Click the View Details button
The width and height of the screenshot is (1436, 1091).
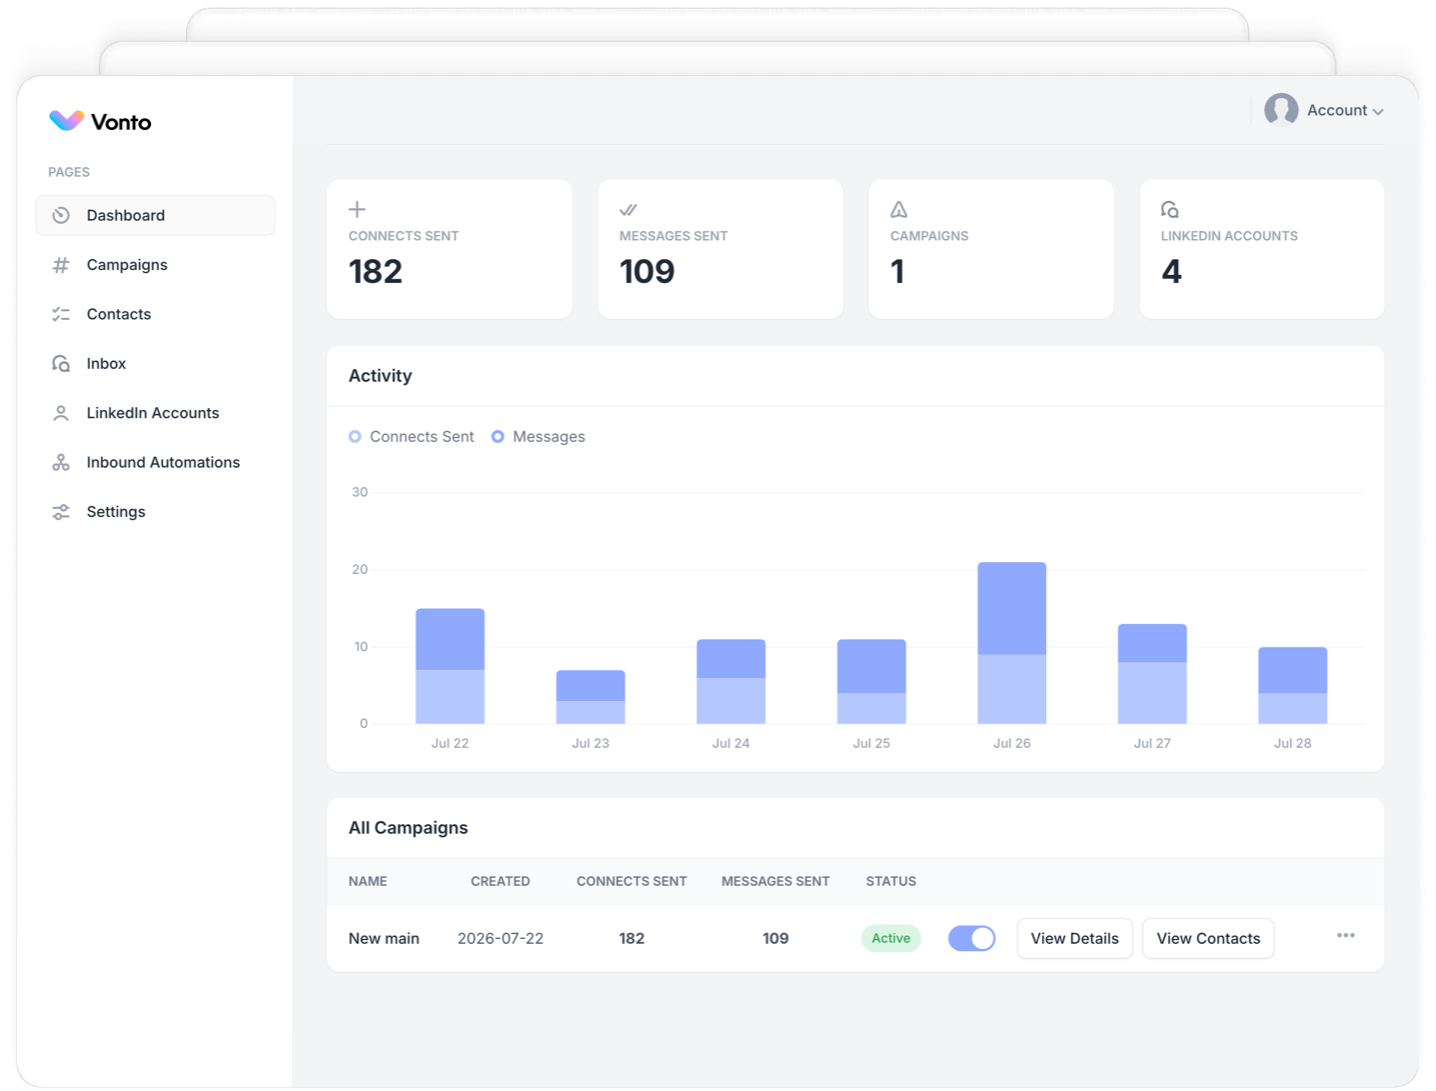point(1075,938)
